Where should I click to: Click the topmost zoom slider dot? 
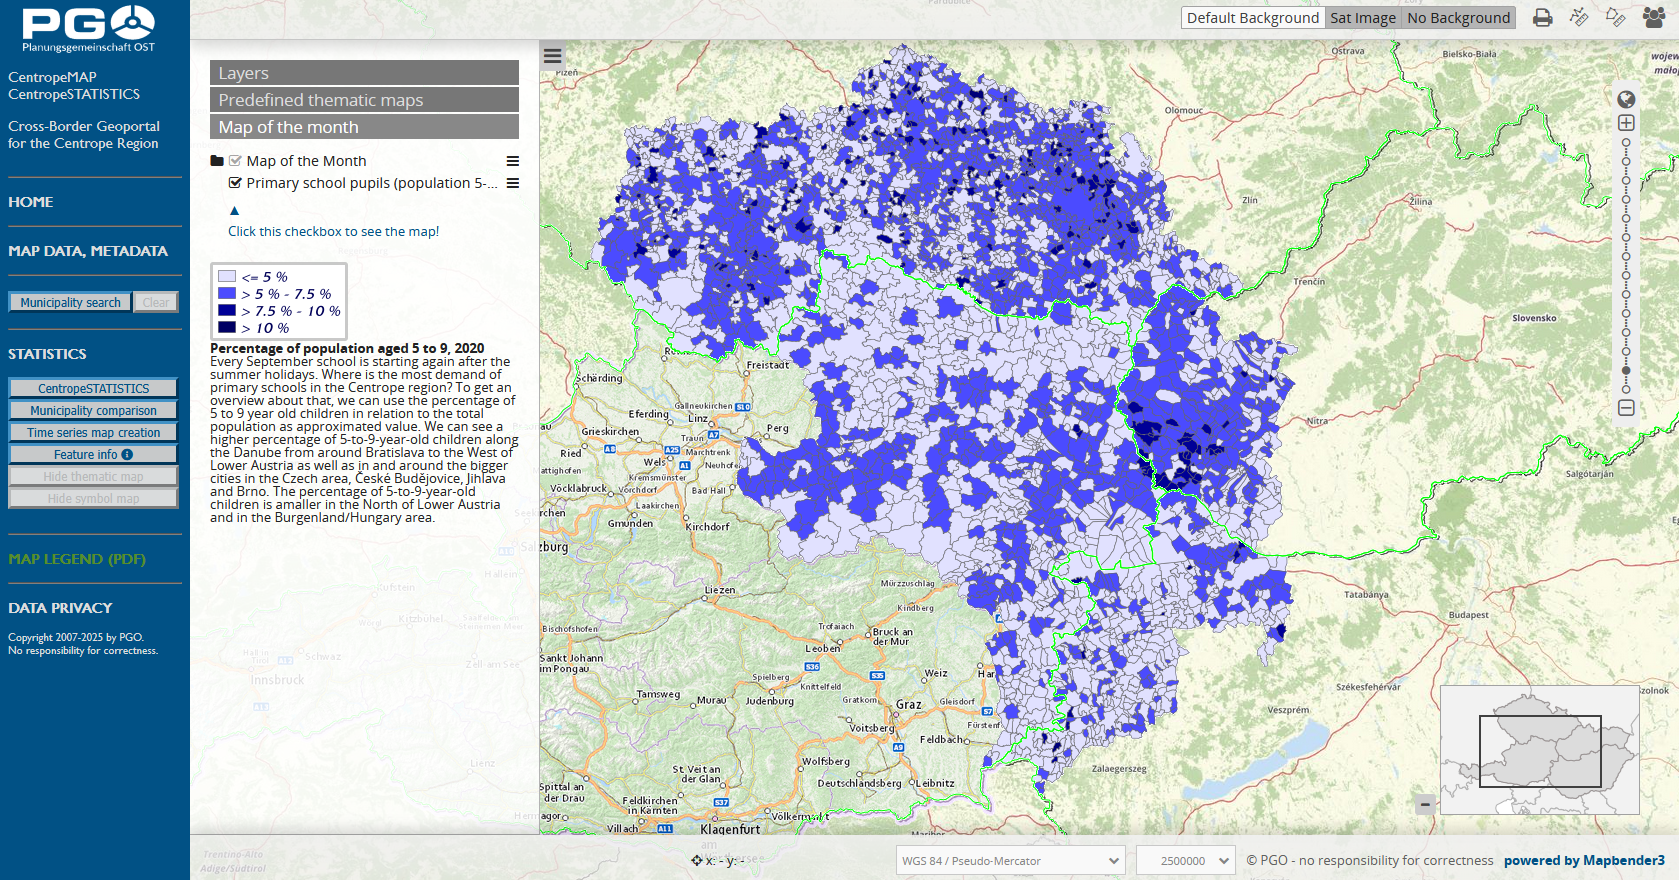pos(1626,142)
